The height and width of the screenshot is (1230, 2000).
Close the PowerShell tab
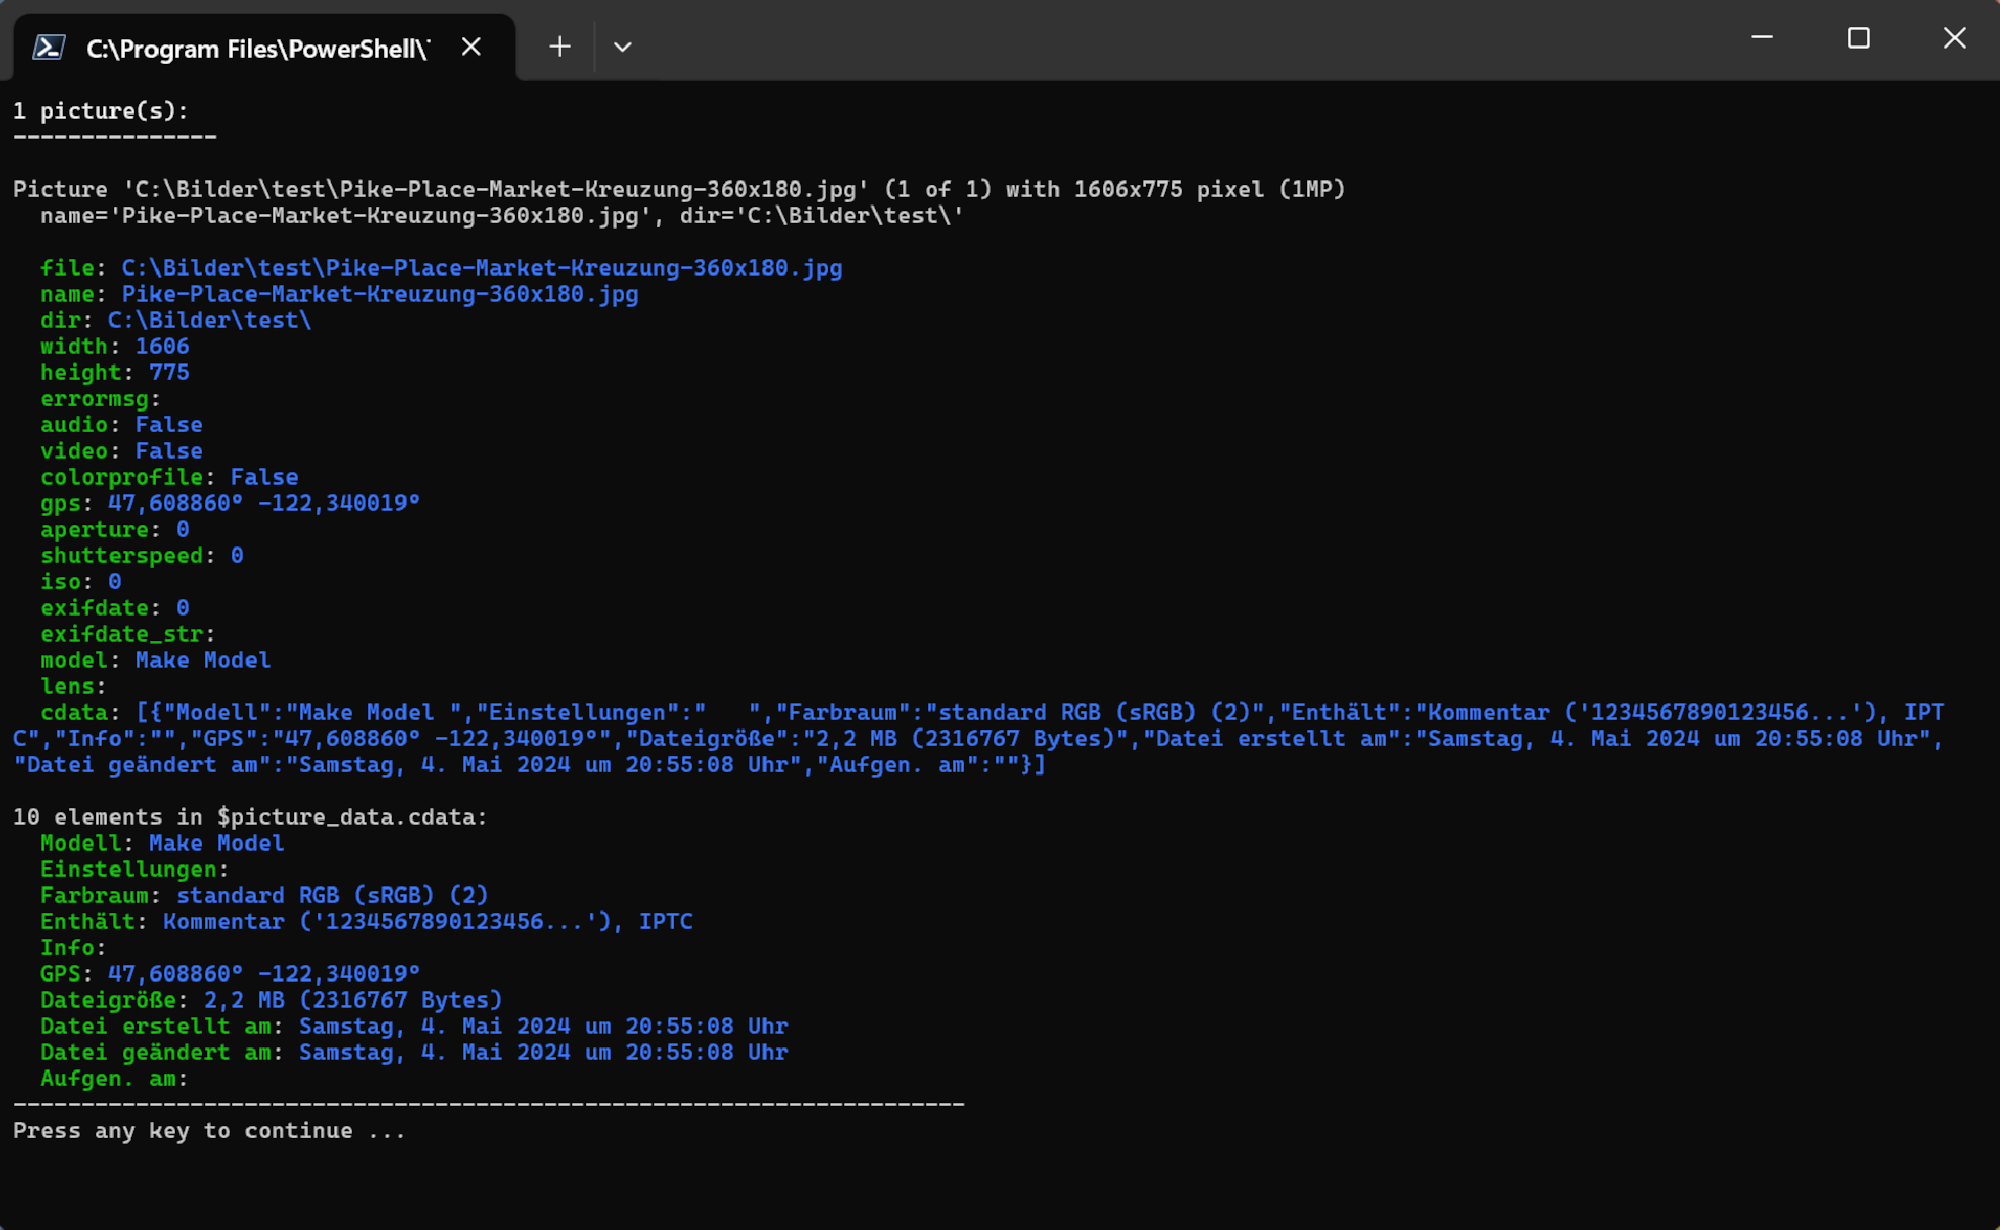(471, 47)
